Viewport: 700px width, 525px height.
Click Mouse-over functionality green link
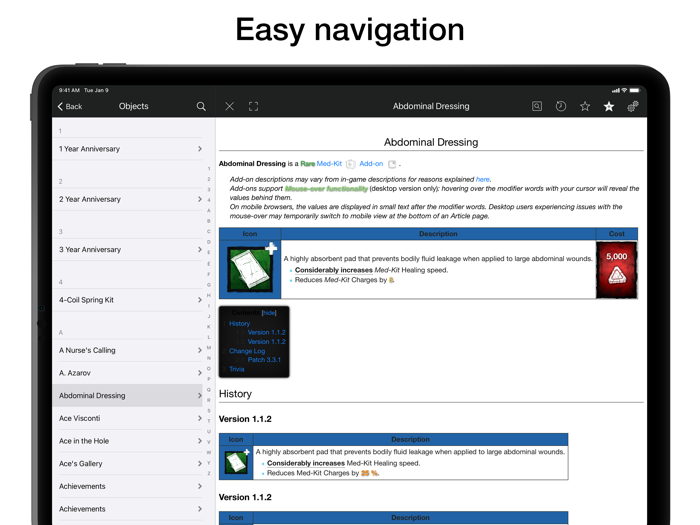click(x=326, y=188)
